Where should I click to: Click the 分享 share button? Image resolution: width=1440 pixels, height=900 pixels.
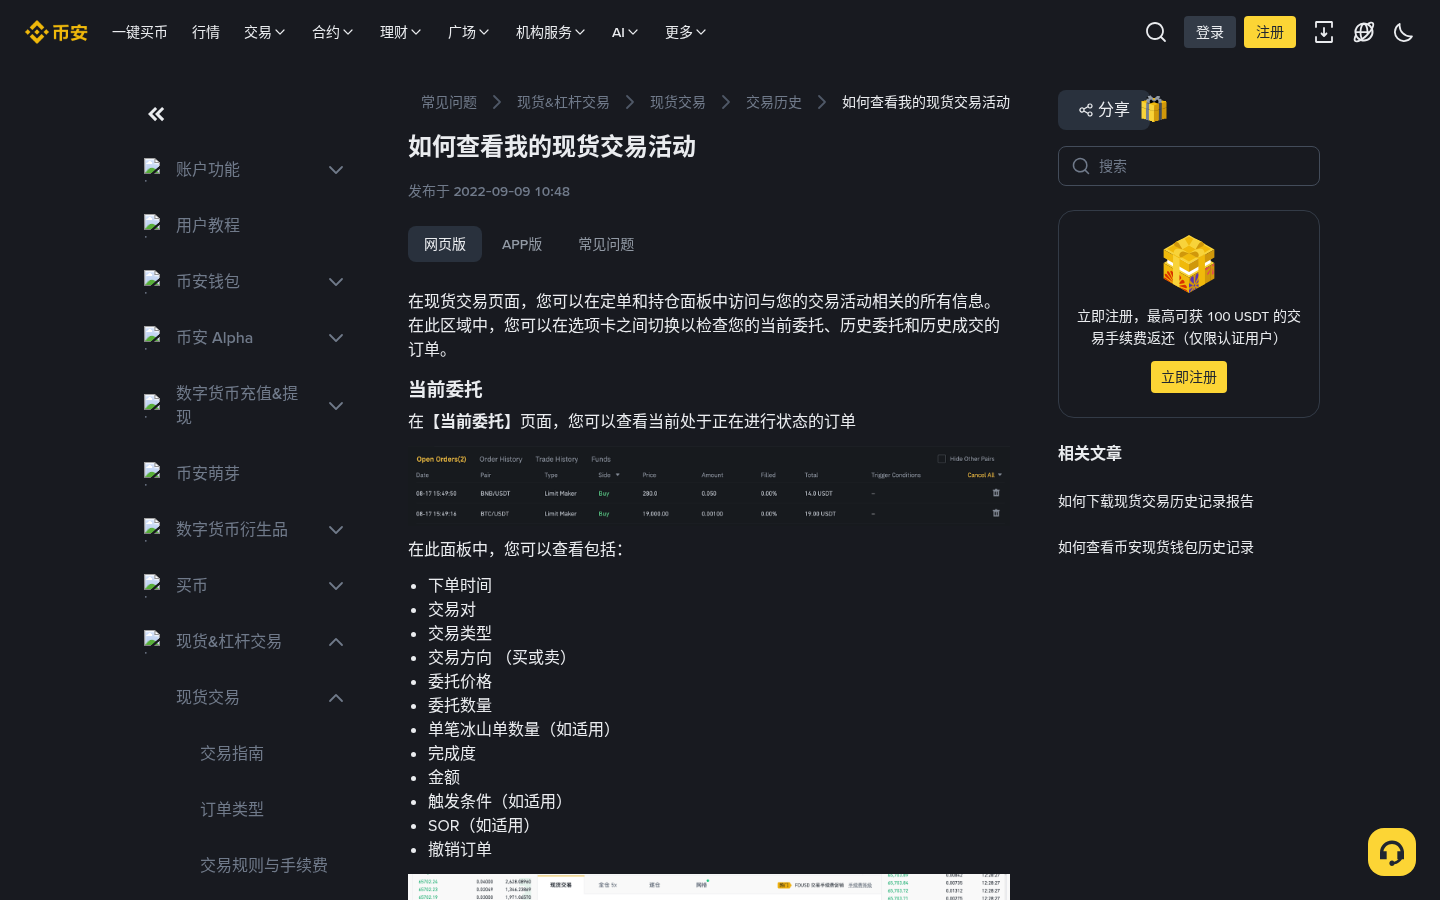tap(1104, 110)
